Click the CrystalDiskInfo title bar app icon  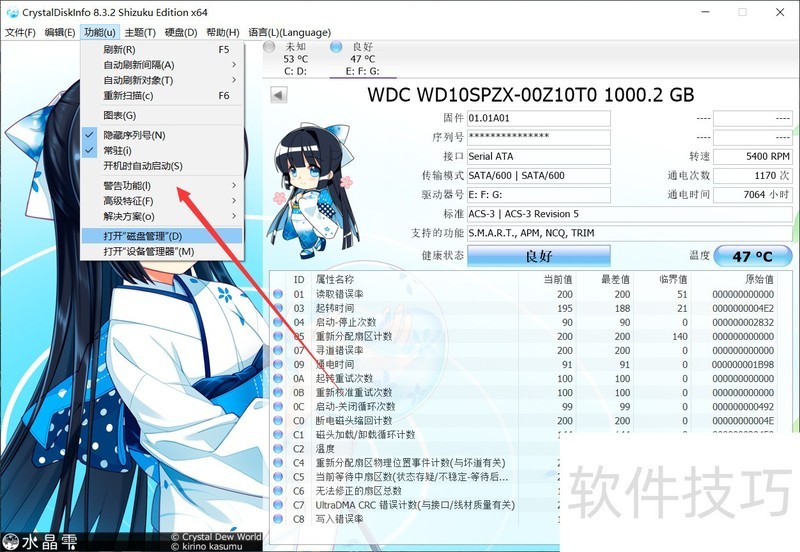point(12,12)
